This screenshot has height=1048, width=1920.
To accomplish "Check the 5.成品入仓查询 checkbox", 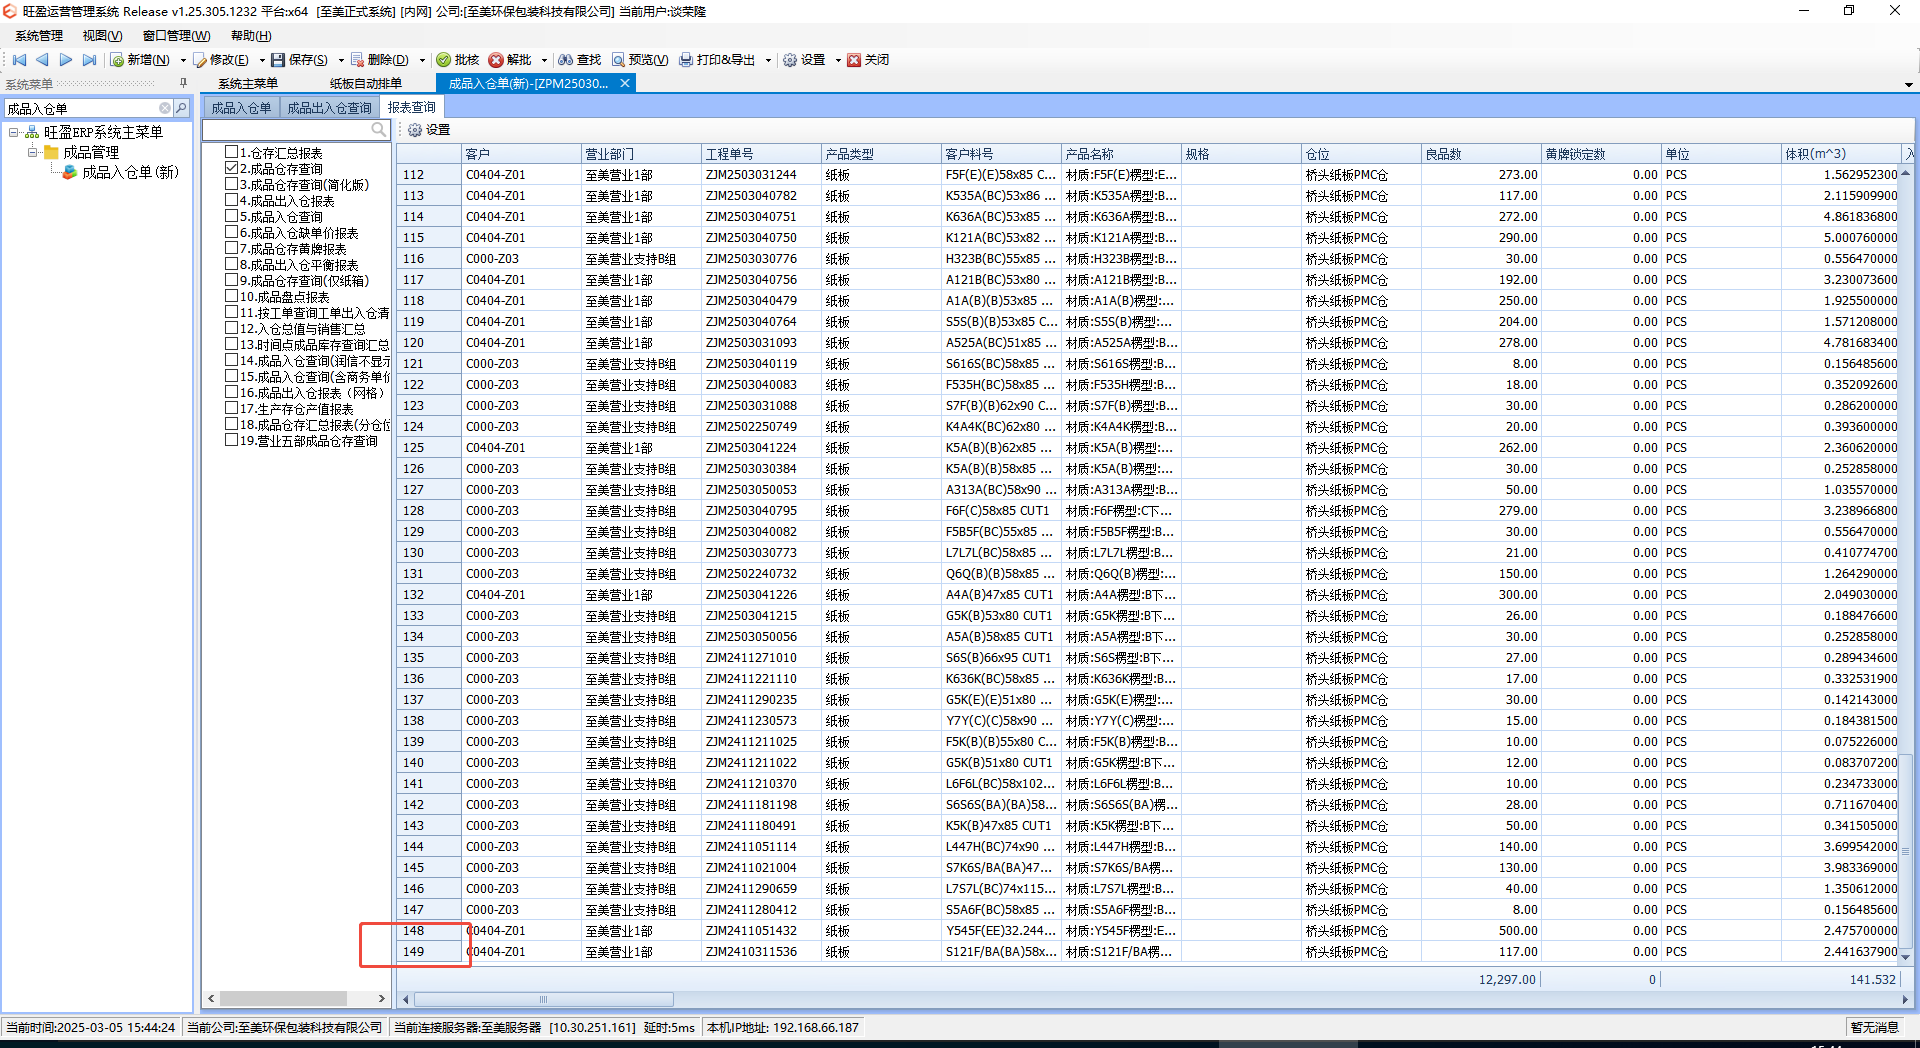I will [x=232, y=216].
